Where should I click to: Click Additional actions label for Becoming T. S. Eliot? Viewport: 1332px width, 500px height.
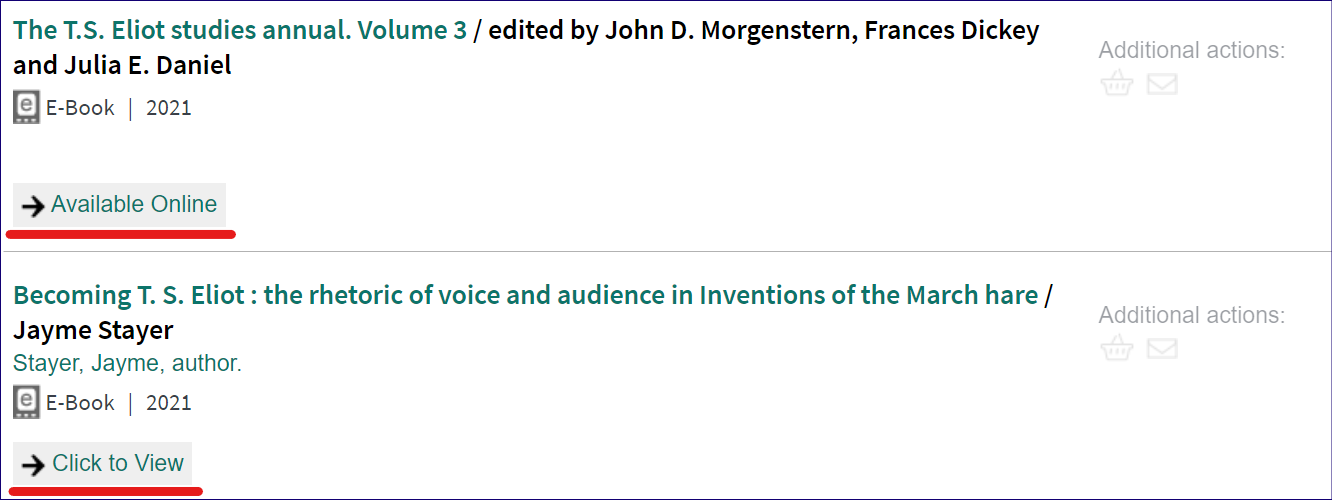click(x=1192, y=315)
